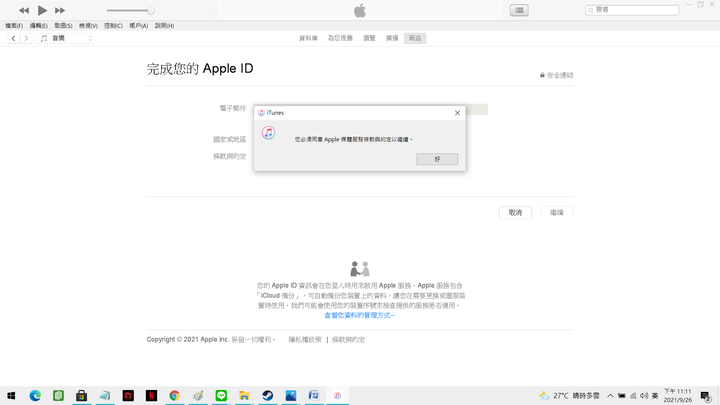Screen dimensions: 720x405
Task: Click the Apple logo in the top bar
Action: click(360, 10)
